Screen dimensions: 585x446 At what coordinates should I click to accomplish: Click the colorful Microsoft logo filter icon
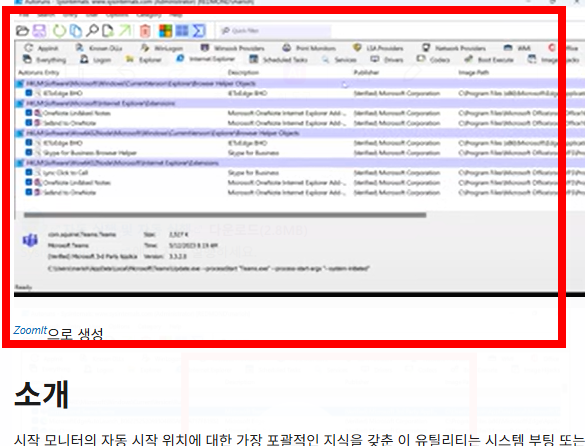pyautogui.click(x=165, y=31)
